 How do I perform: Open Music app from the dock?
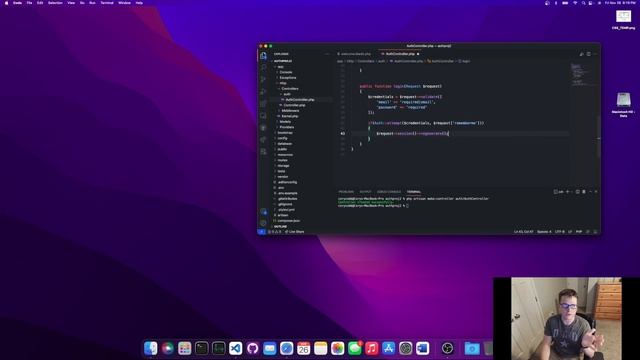point(371,348)
